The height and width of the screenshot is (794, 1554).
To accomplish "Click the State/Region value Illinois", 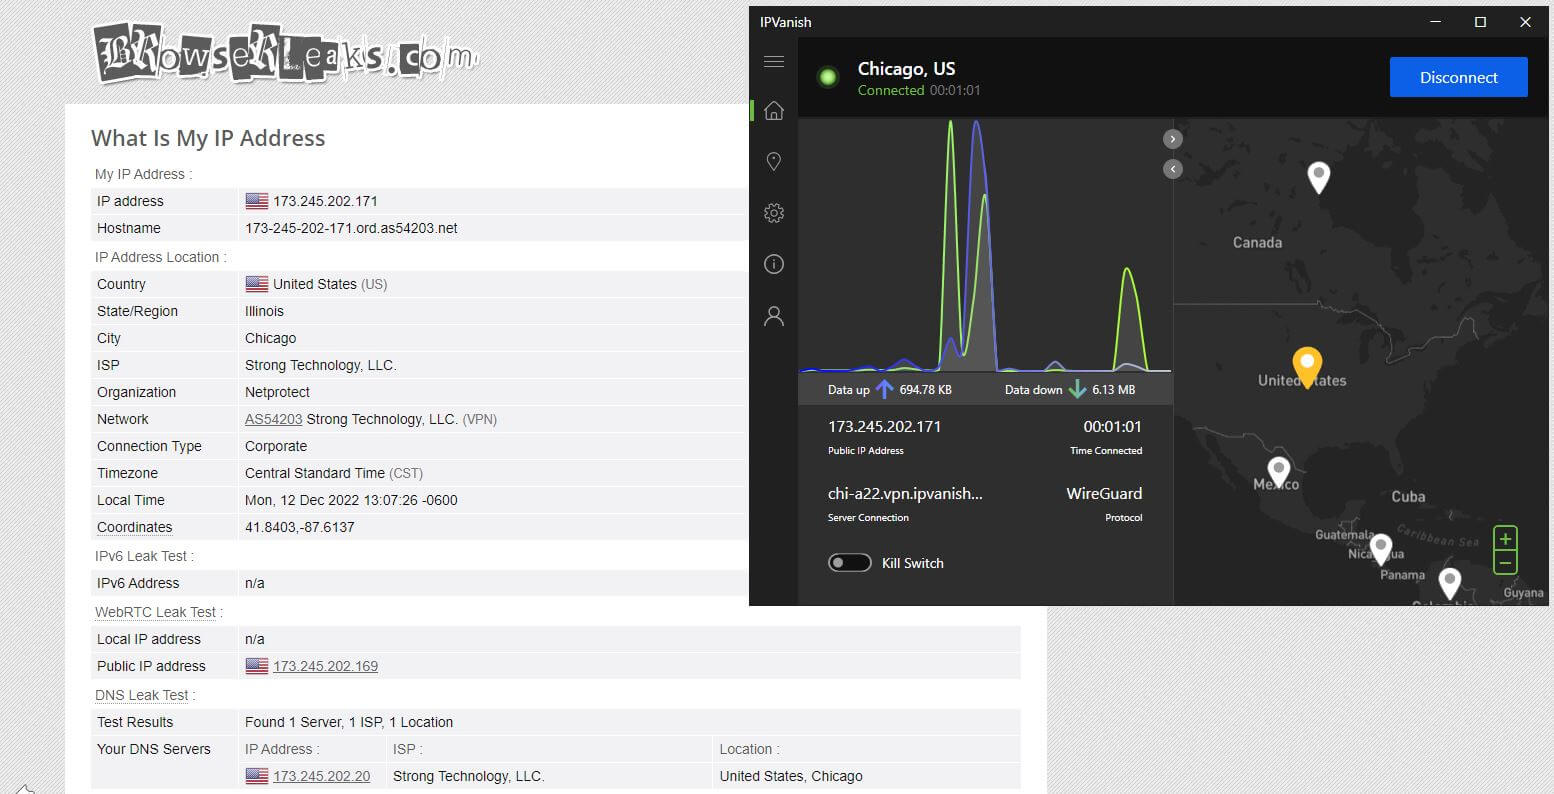I will pos(264,311).
